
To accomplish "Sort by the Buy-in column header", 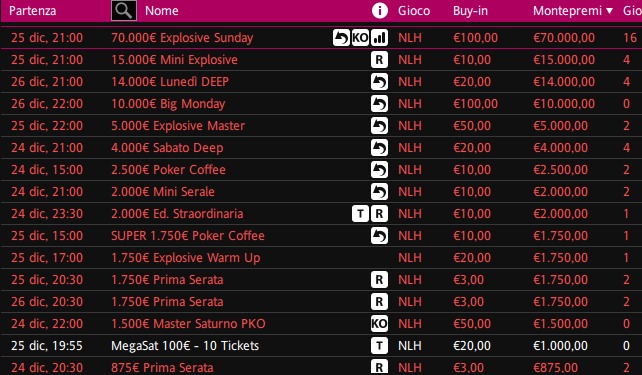I will [470, 11].
